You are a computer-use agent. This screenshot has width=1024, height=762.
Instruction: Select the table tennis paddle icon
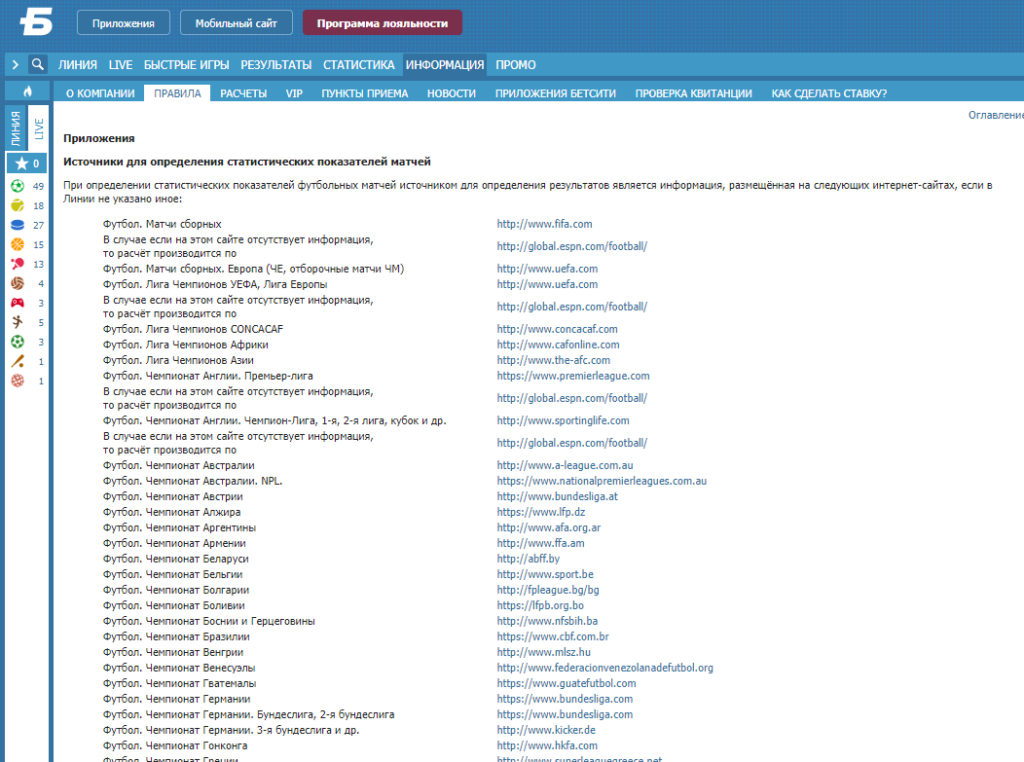tap(18, 264)
